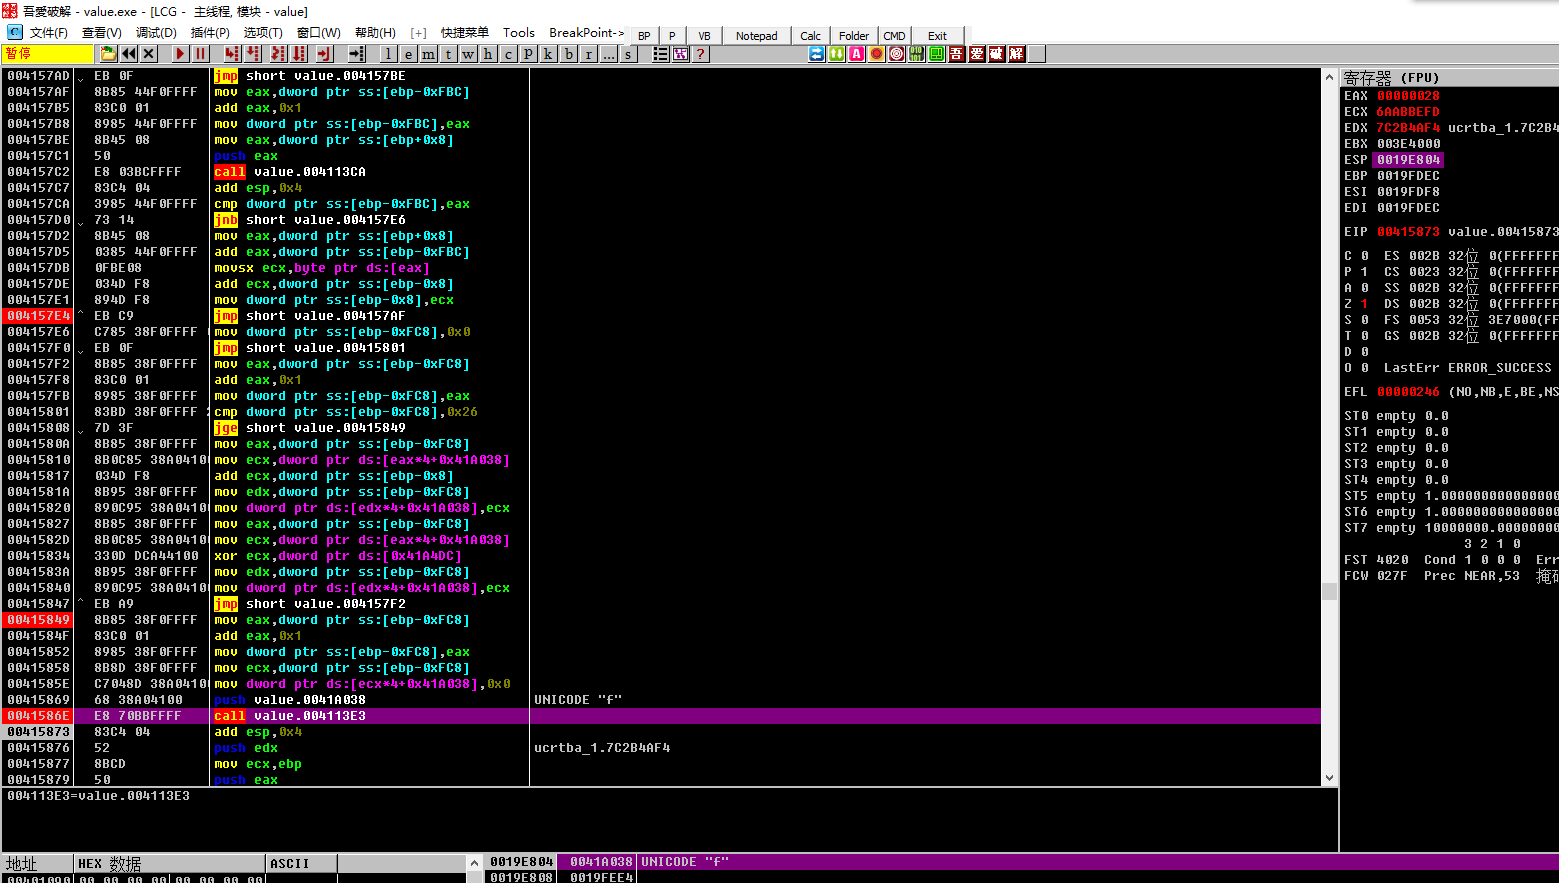Open the Source window with the 's' button

(628, 54)
